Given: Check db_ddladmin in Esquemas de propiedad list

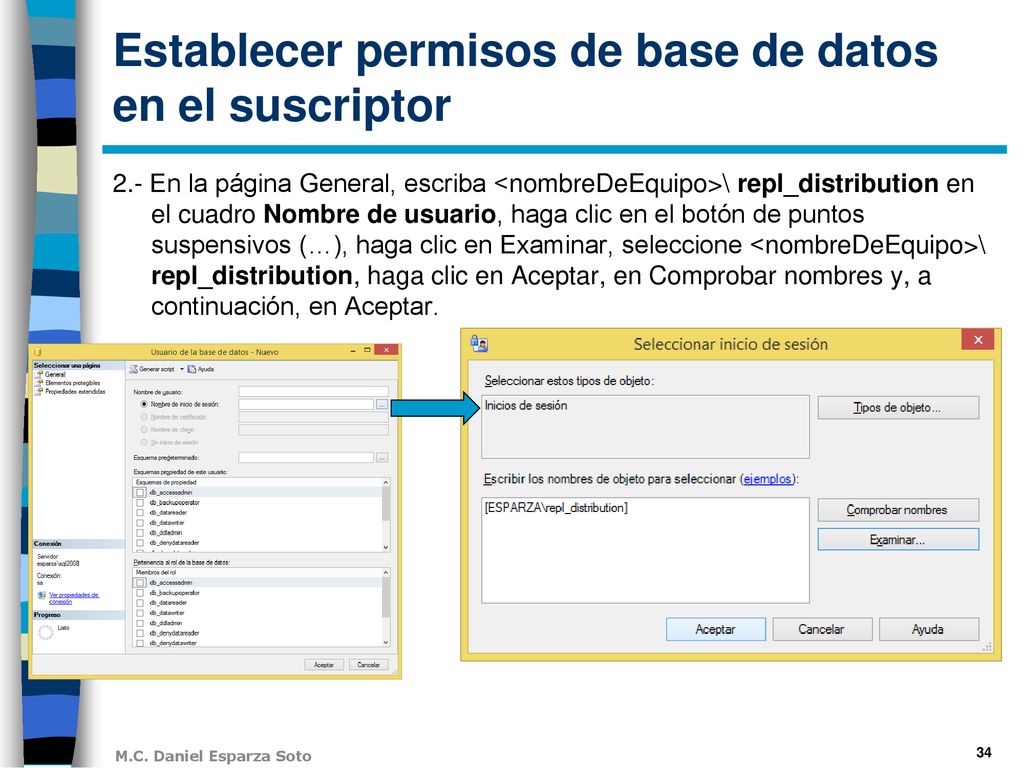Looking at the screenshot, I should click(140, 533).
